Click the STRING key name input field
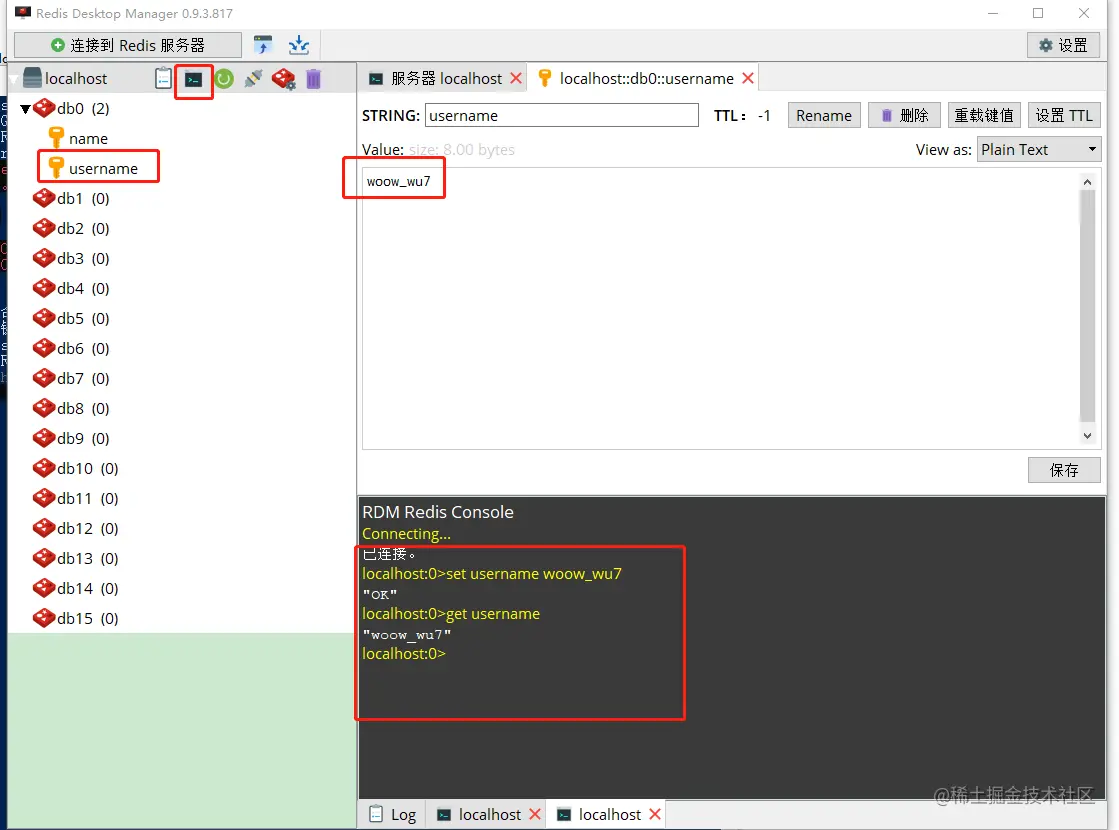This screenshot has height=830, width=1119. pos(562,115)
